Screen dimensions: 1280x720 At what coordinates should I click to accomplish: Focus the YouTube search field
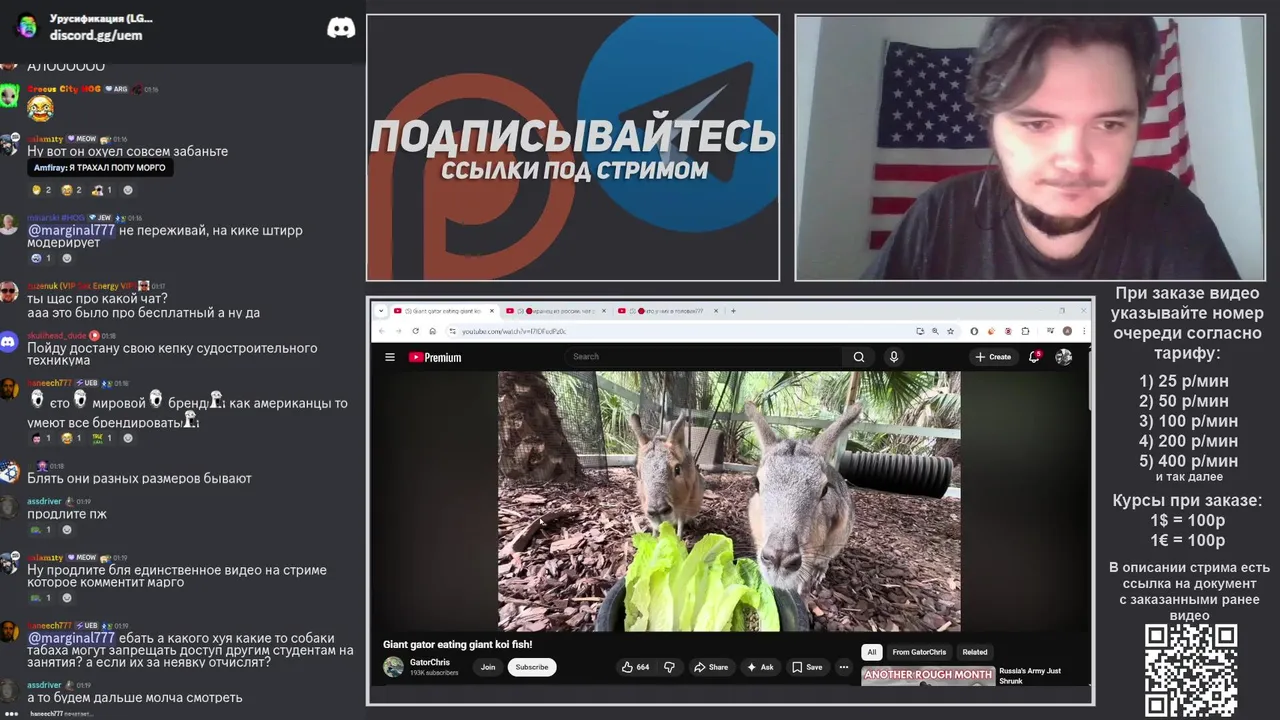pyautogui.click(x=705, y=357)
